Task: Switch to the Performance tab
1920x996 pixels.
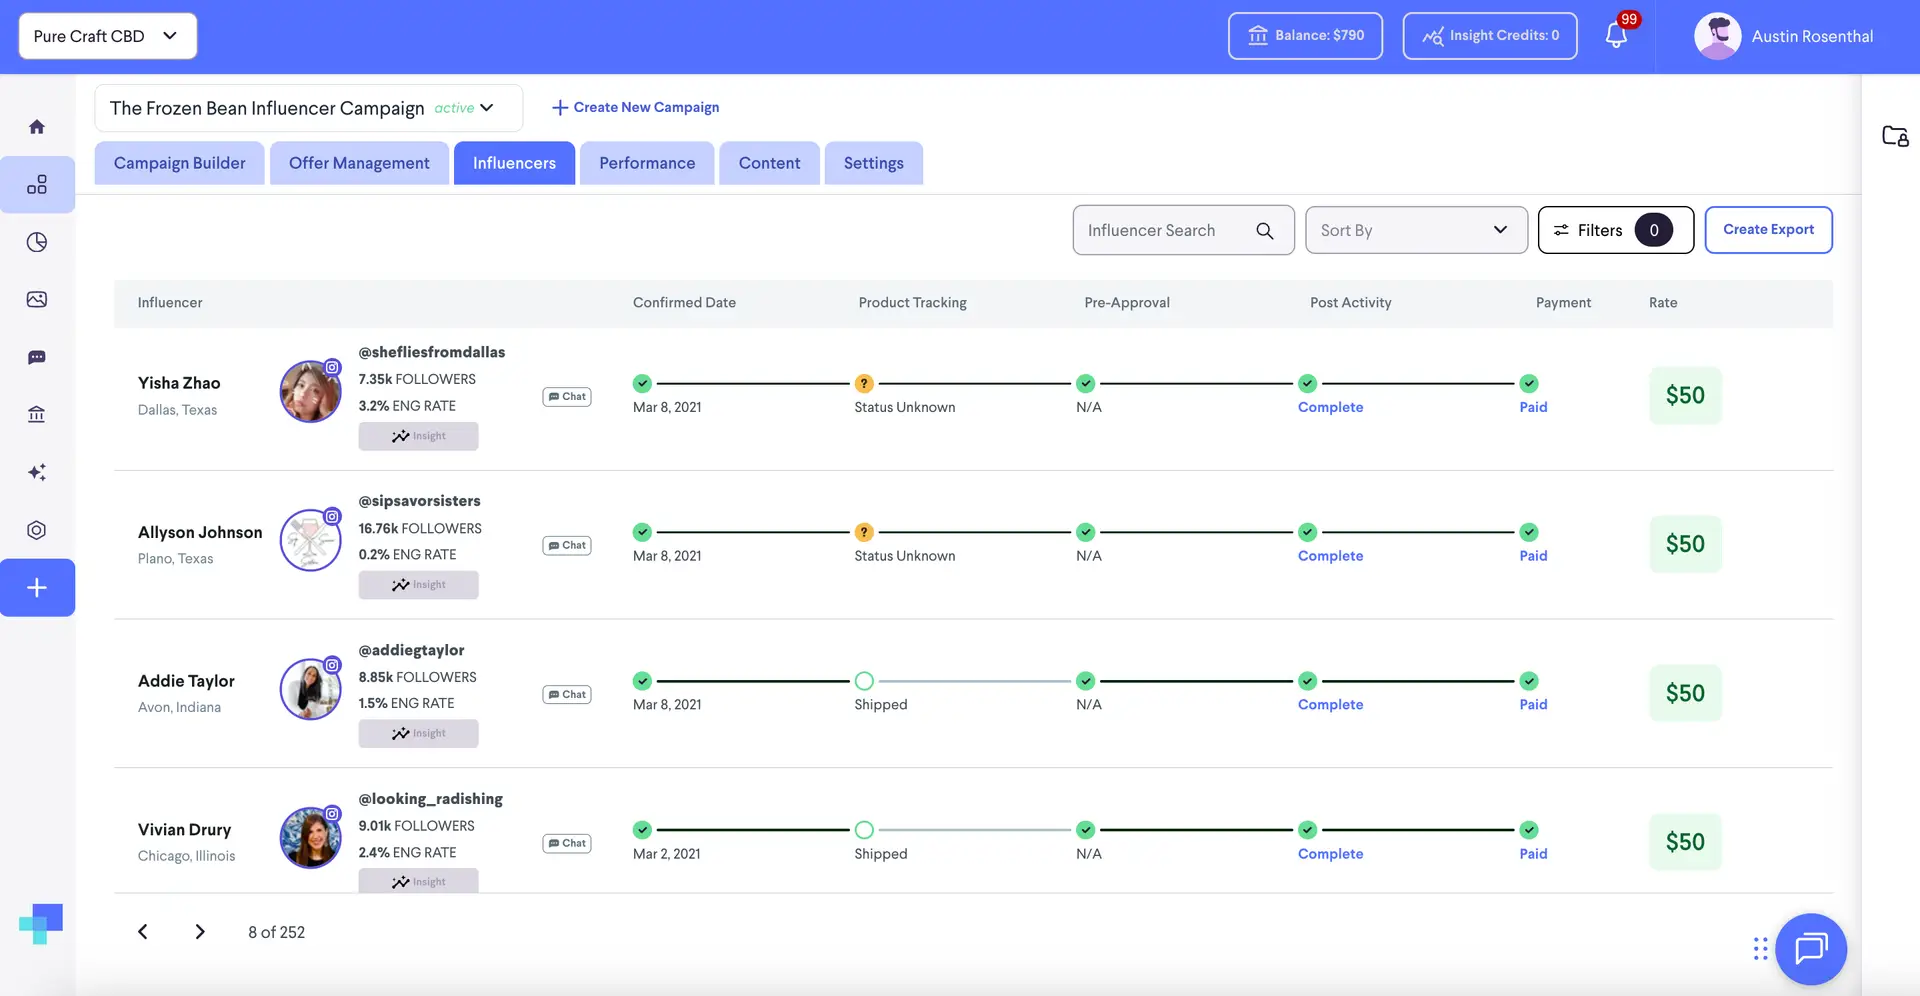Action: tap(646, 163)
